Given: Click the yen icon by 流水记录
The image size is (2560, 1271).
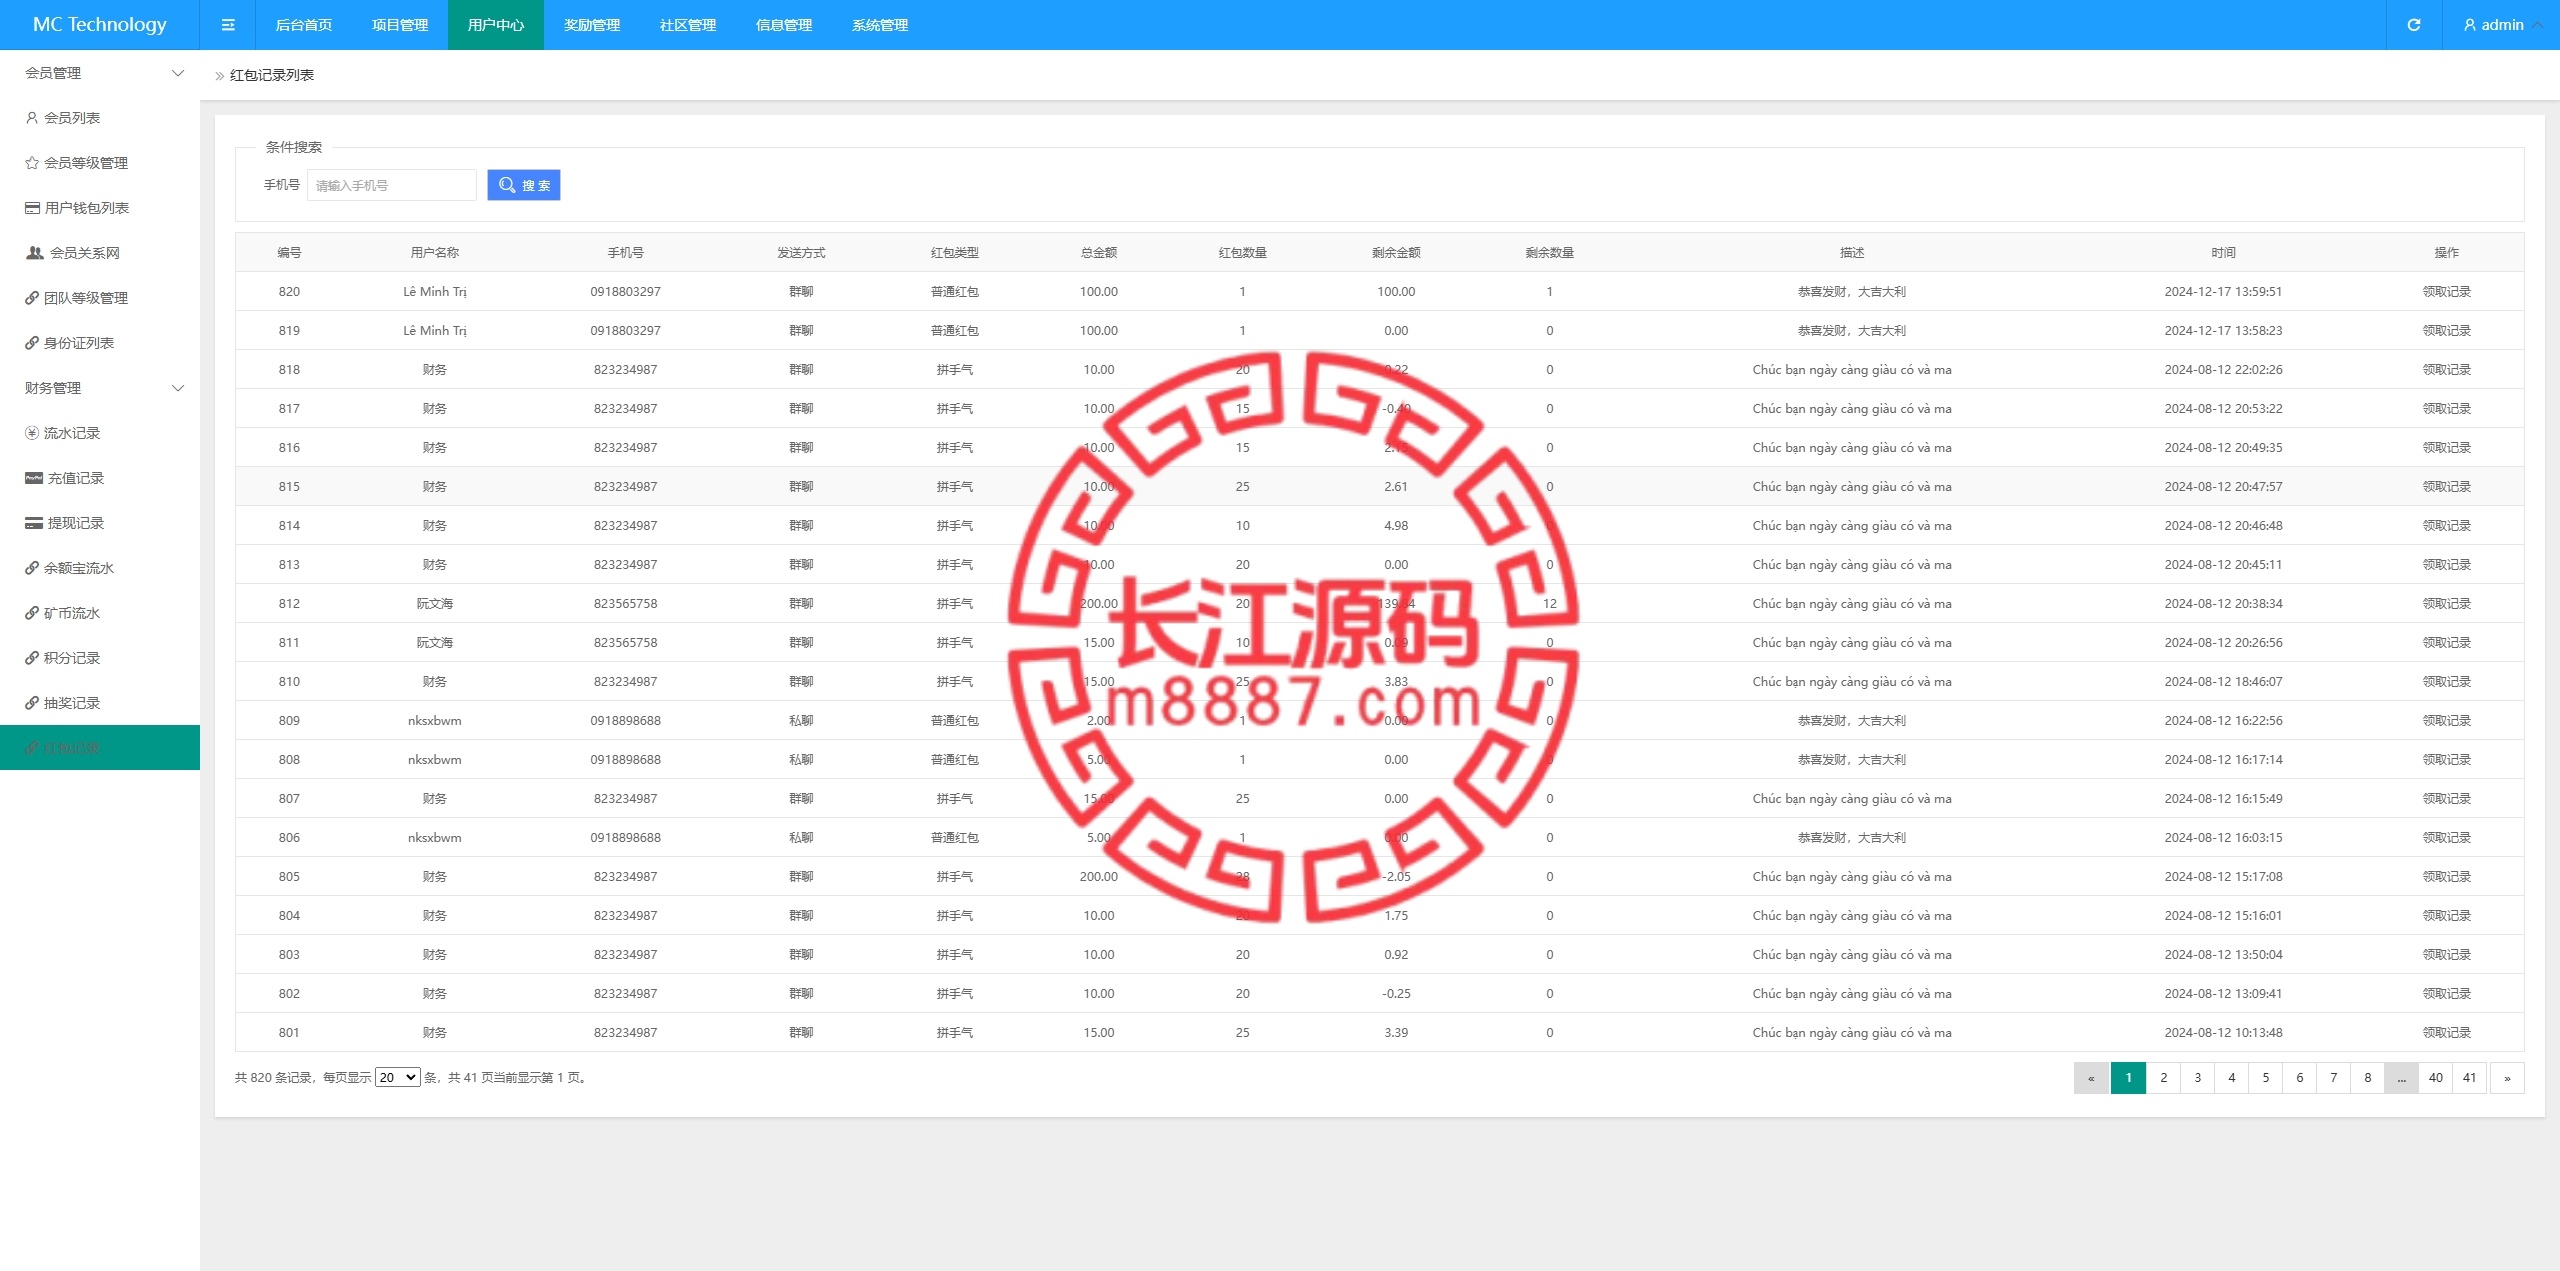Looking at the screenshot, I should click(x=32, y=433).
